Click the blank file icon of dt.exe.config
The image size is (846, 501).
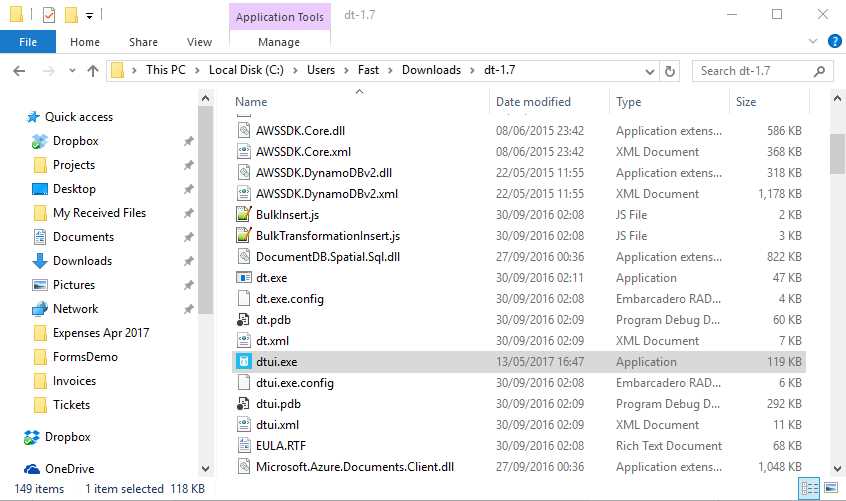pos(244,299)
